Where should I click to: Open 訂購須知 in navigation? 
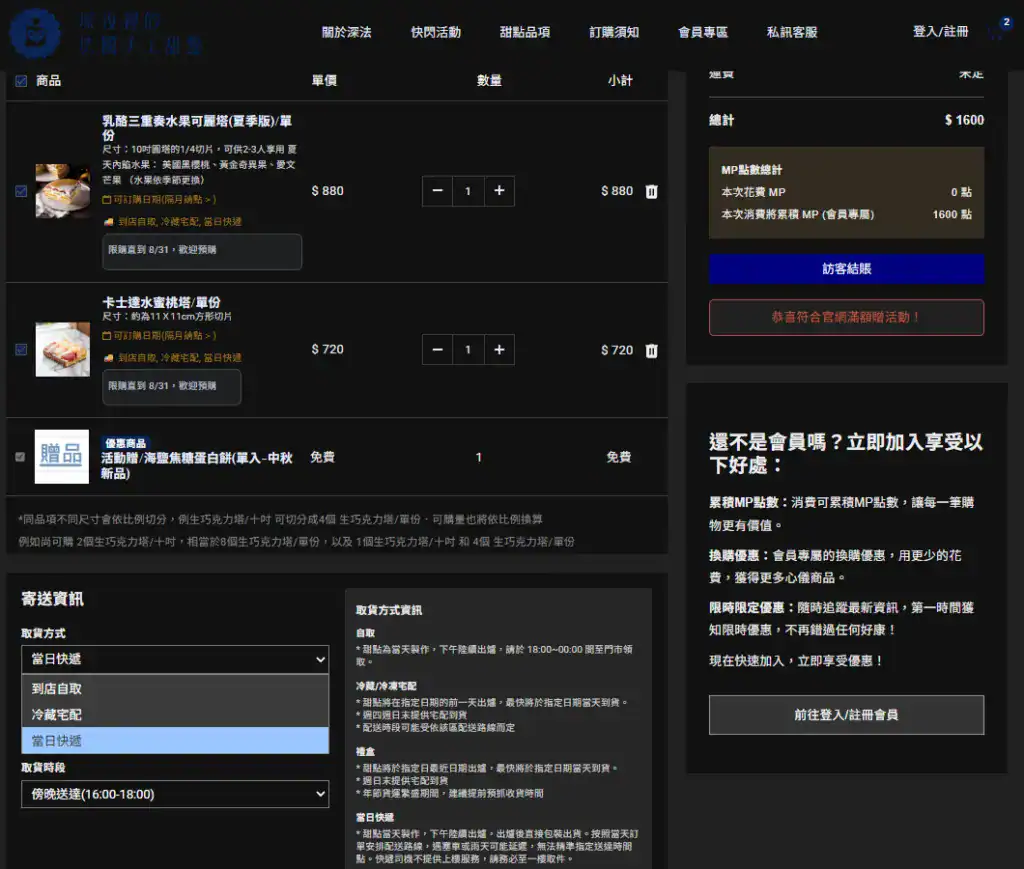(614, 32)
